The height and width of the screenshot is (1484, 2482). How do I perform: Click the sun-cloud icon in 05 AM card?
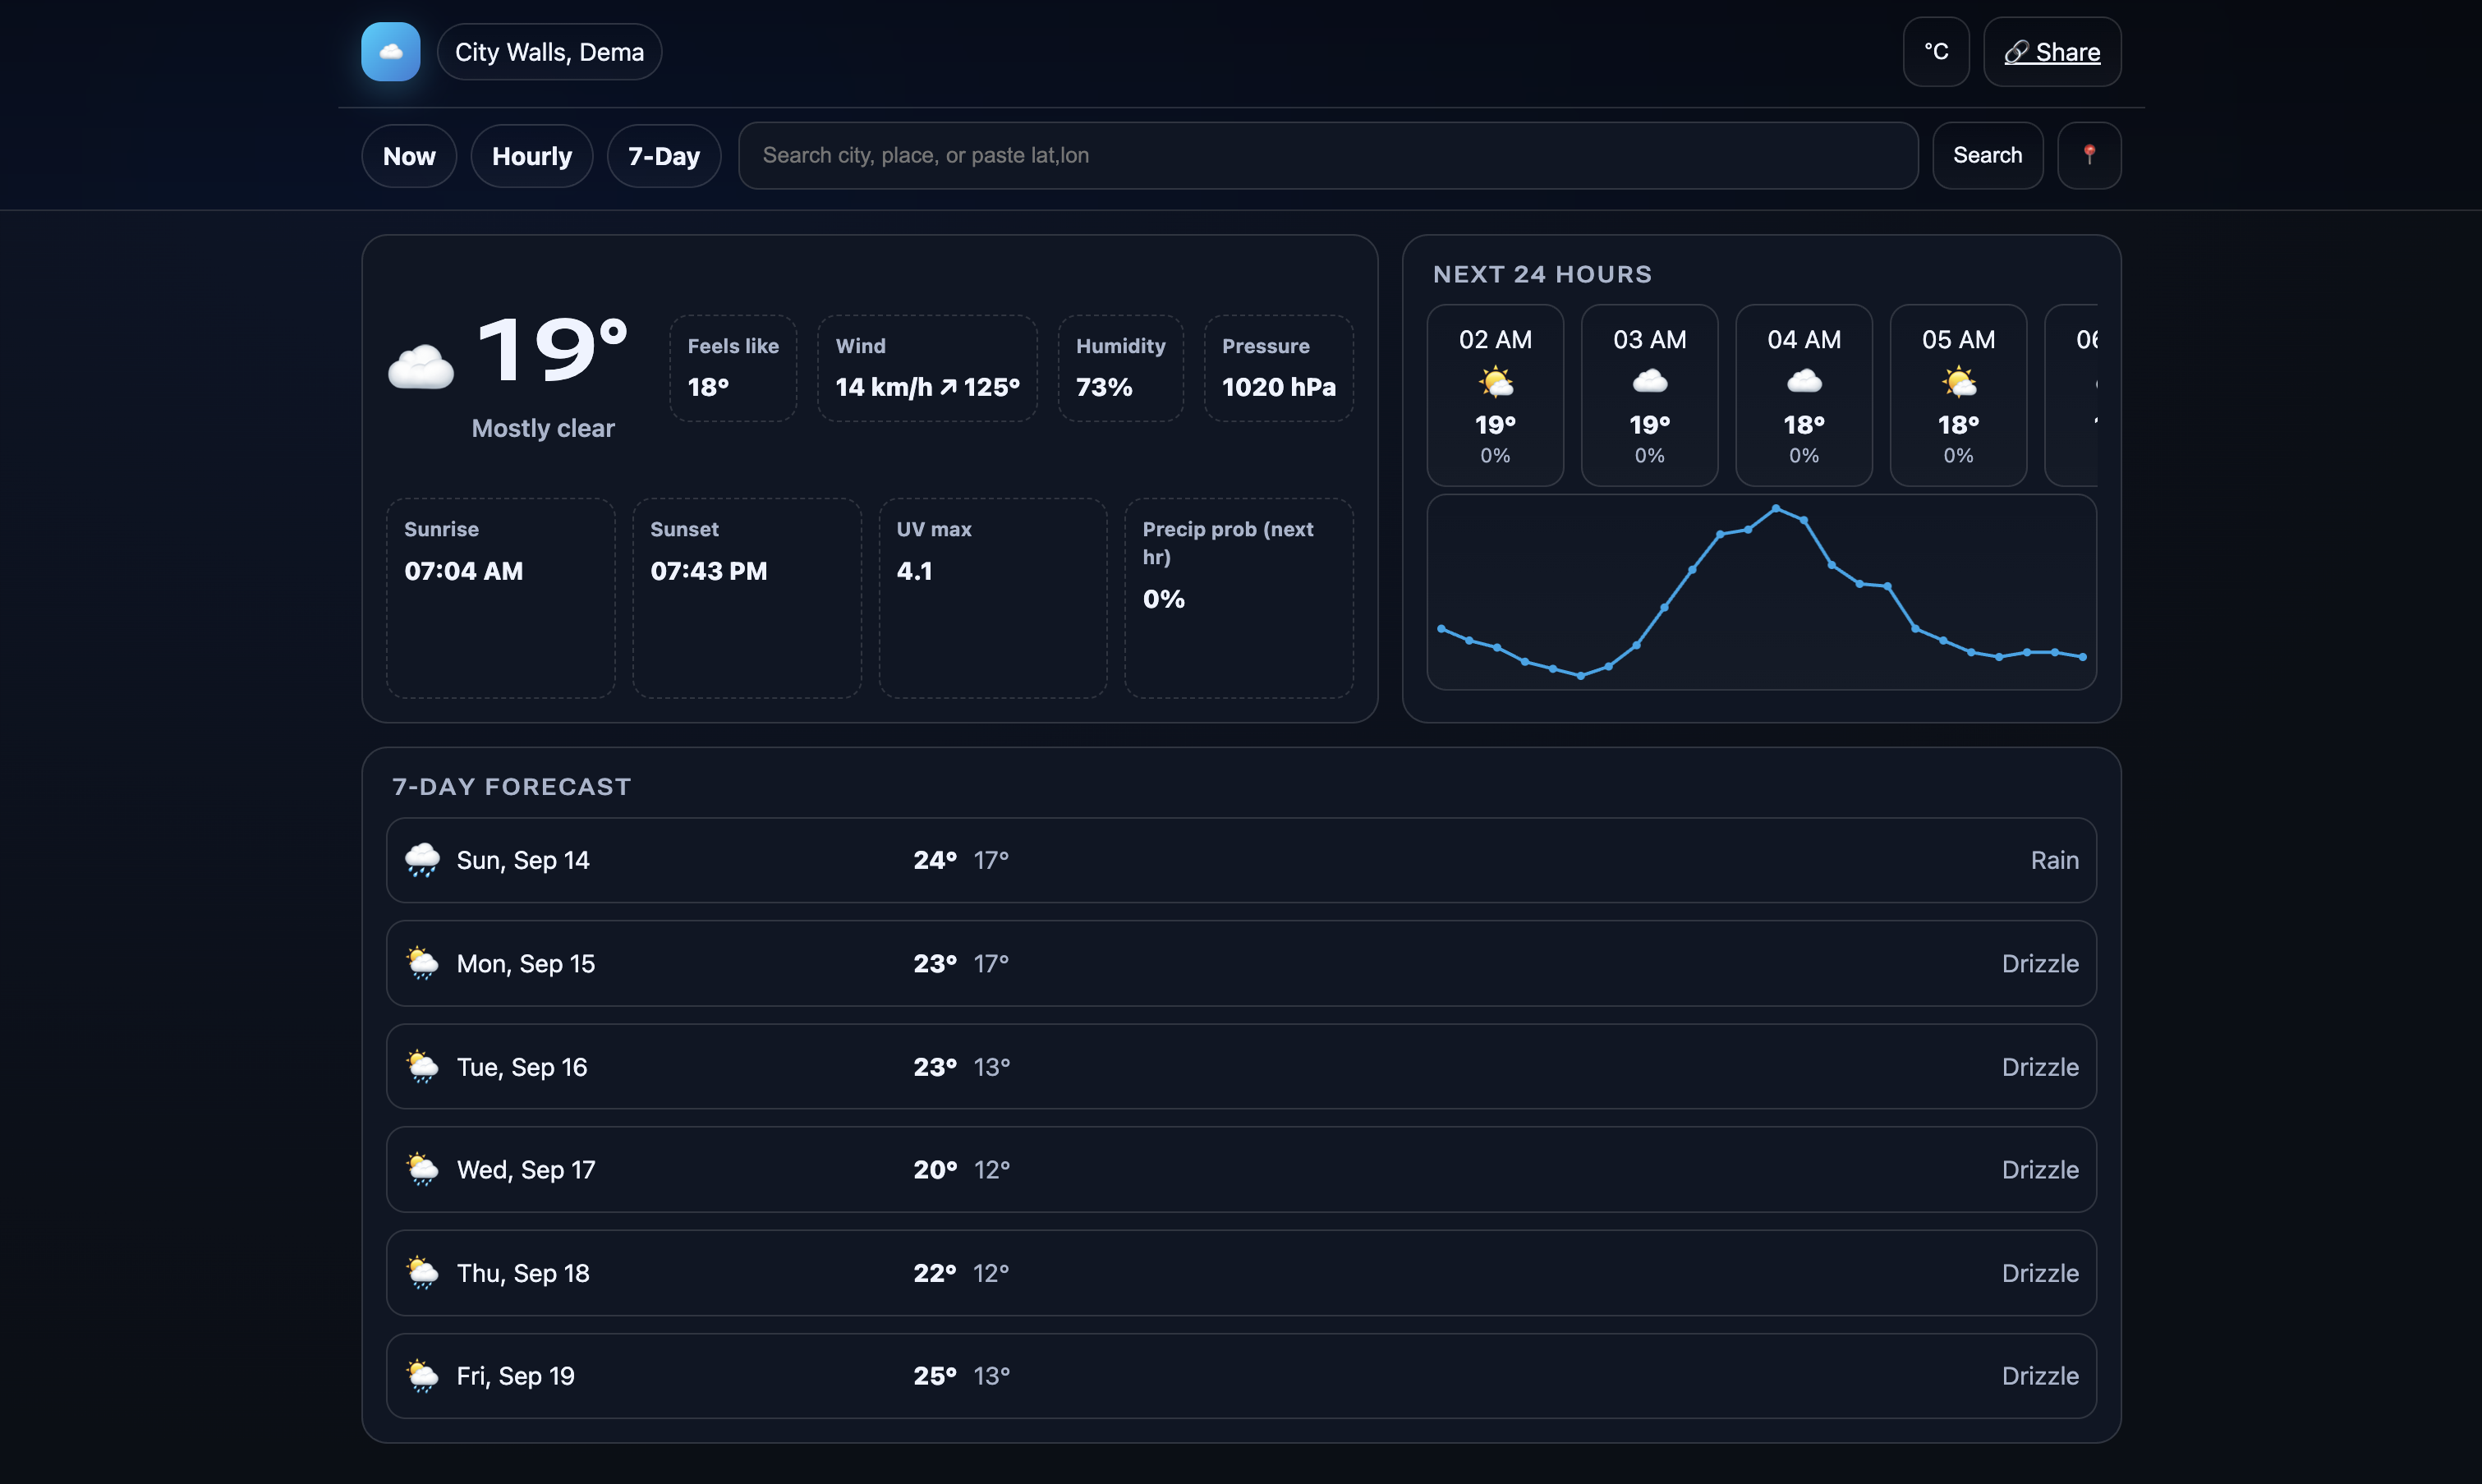[1958, 382]
